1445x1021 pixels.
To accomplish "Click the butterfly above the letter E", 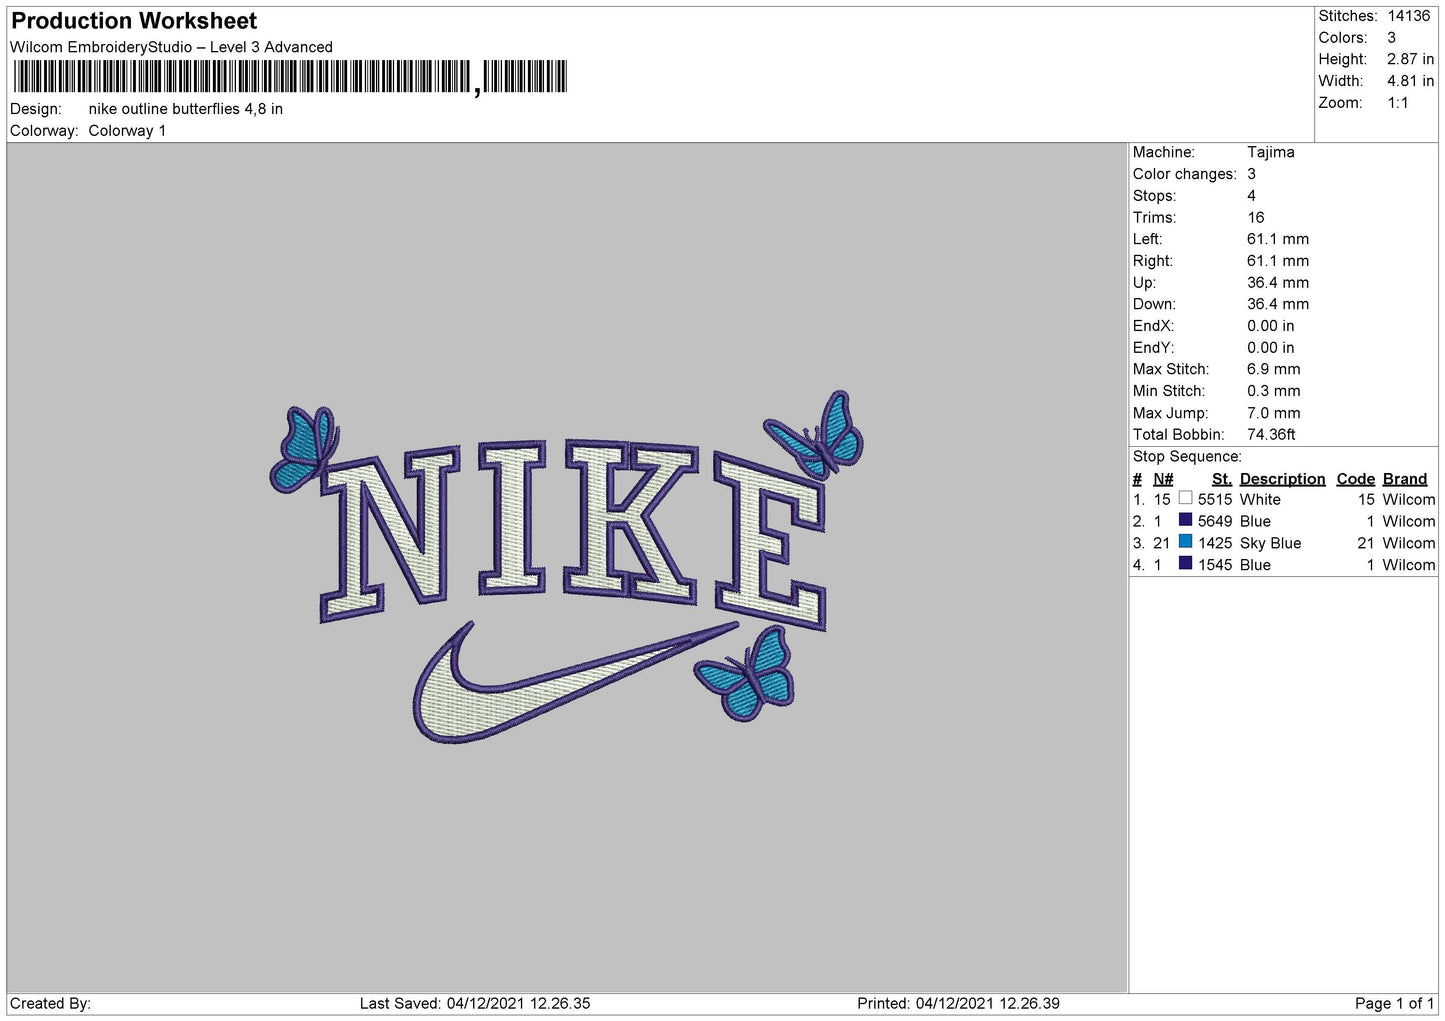I will (816, 435).
